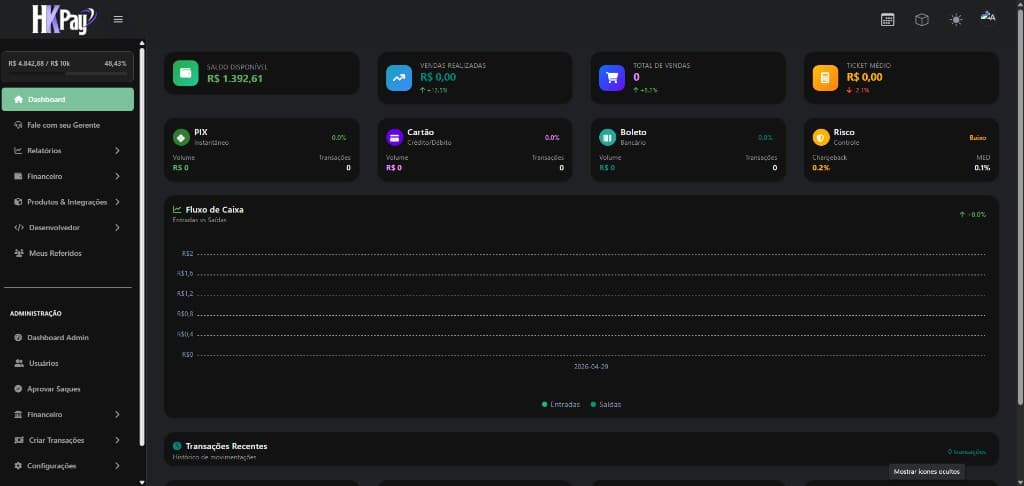
Task: Click the Total de Vendas value 0
Action: tap(636, 77)
